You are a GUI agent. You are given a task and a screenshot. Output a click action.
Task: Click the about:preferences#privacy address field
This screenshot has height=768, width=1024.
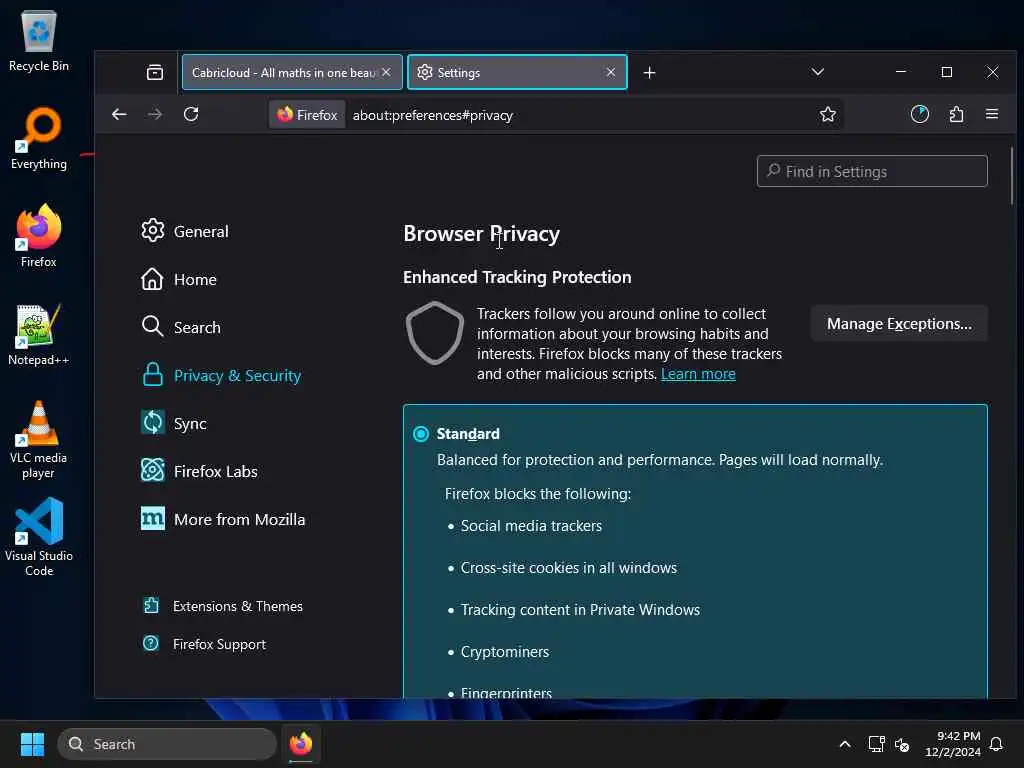[432, 116]
